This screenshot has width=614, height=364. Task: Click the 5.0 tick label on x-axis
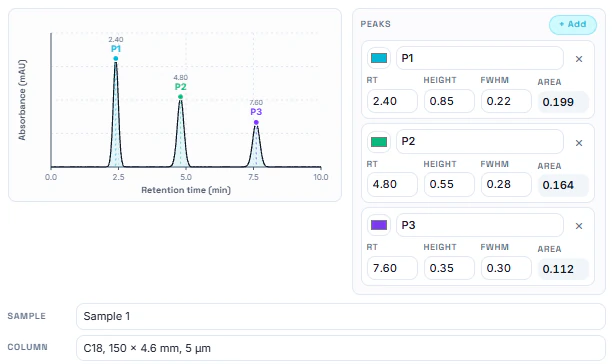(x=186, y=177)
